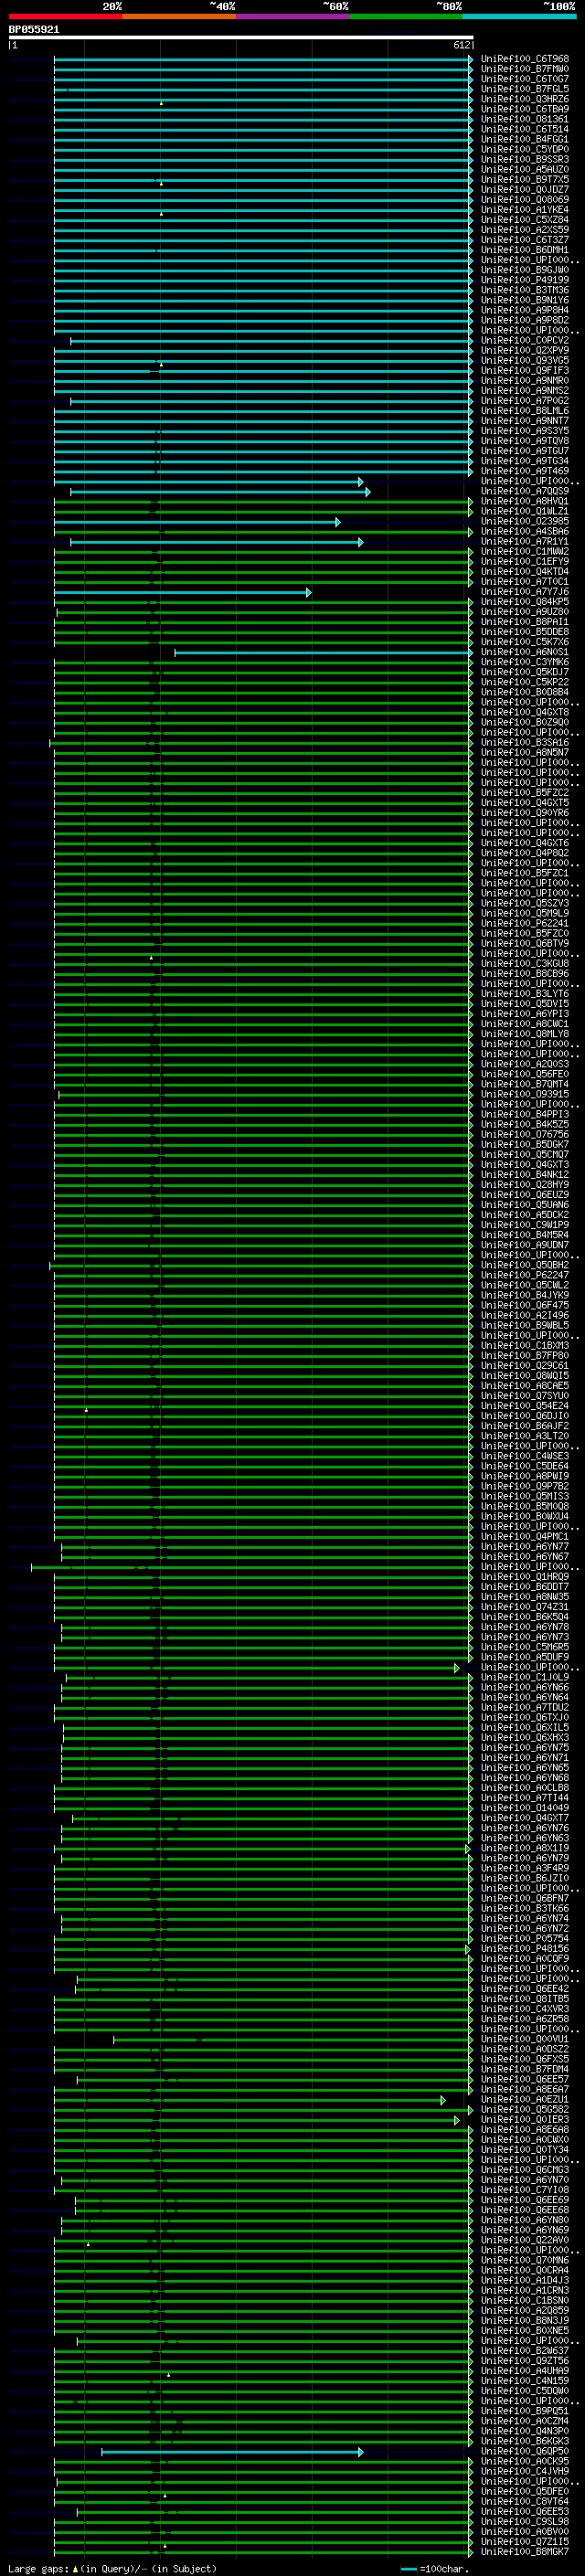The width and height of the screenshot is (585, 2576).
Task: Click the cyan alignment bar for UniRef100_A7Y7J6
Action: (x=182, y=592)
